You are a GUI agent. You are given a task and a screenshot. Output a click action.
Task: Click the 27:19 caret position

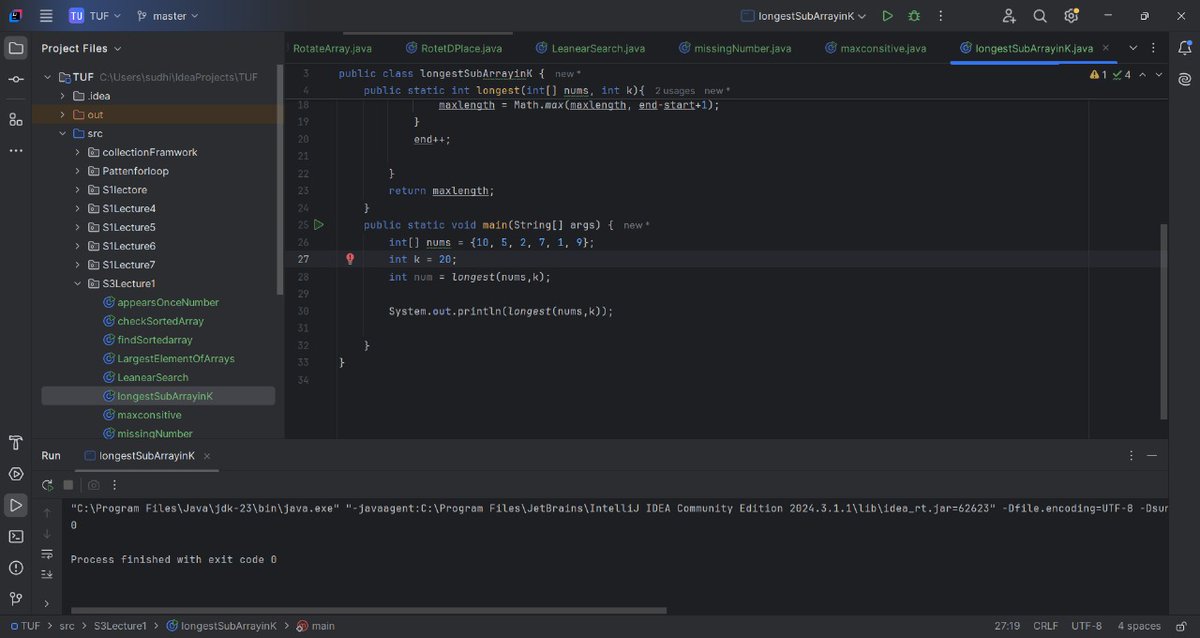[x=1007, y=626]
